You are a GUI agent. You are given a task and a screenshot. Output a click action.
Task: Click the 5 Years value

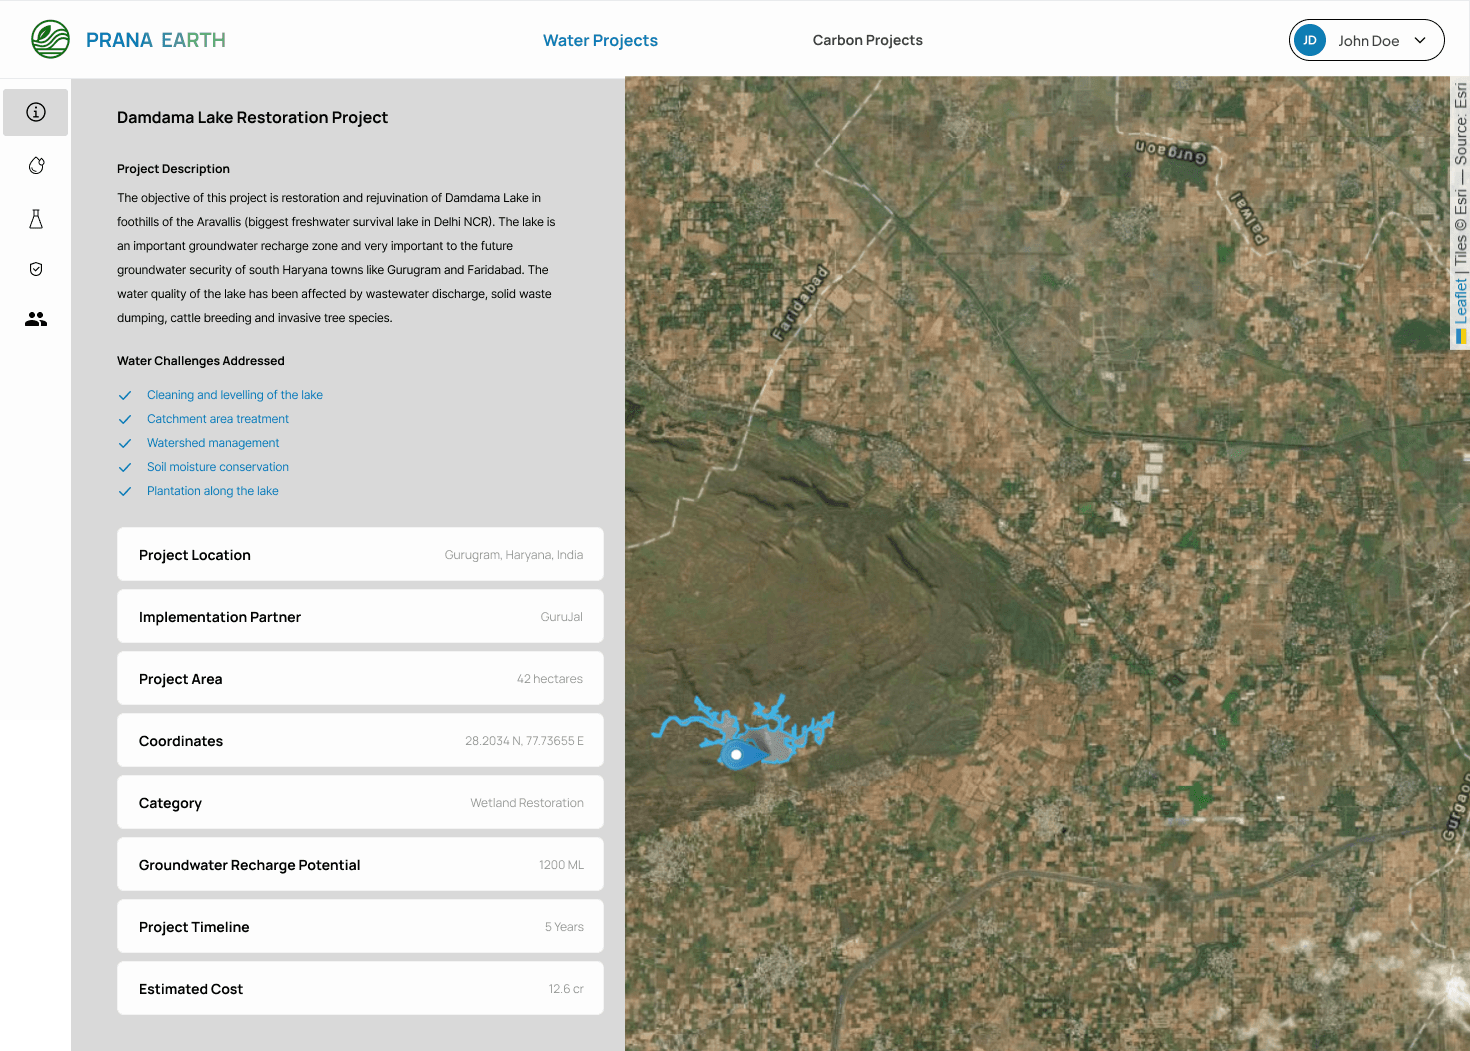[564, 927]
